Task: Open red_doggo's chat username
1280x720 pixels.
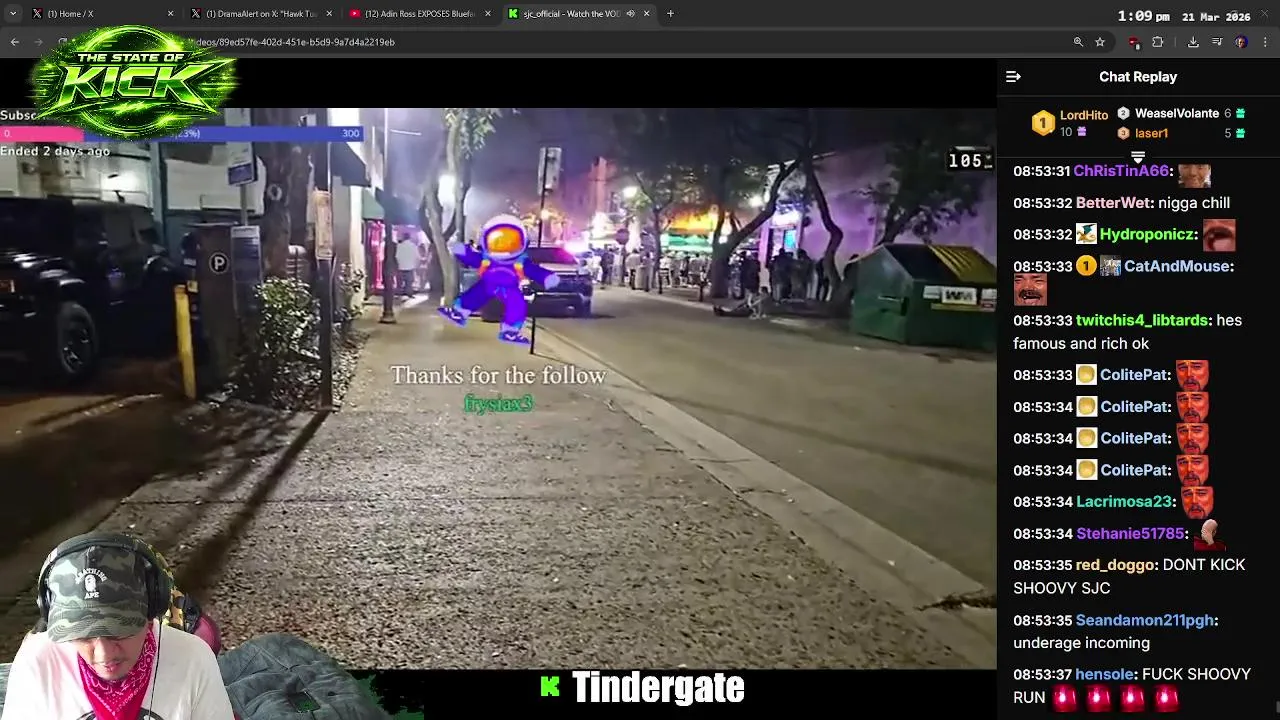Action: 1115,565
